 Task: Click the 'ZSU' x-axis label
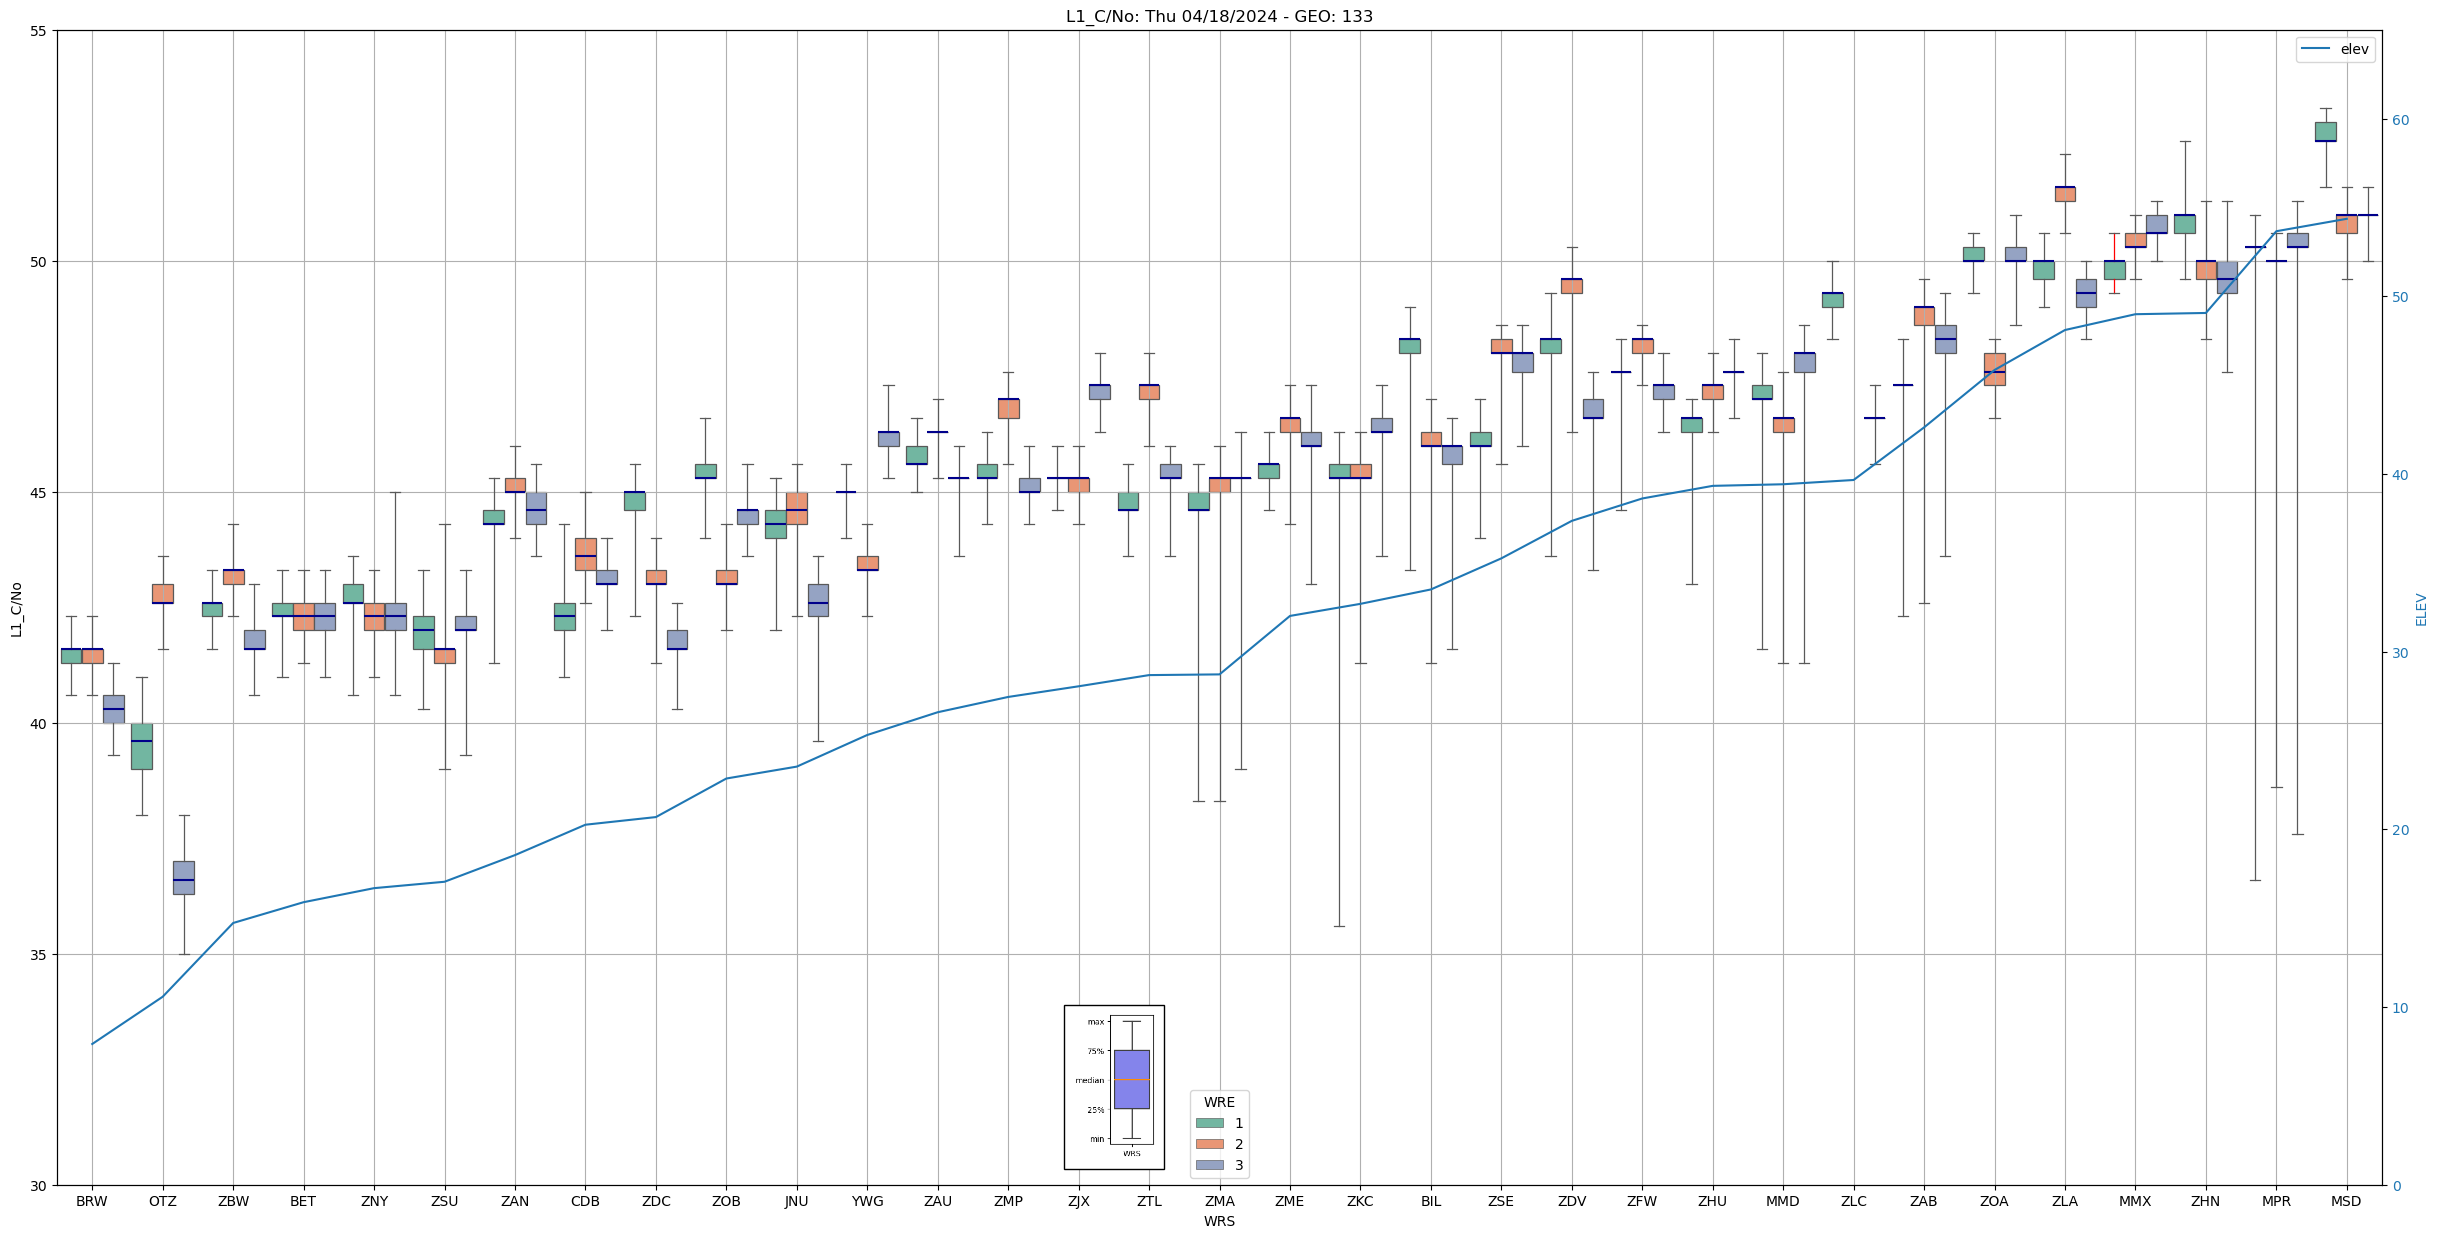point(444,1201)
